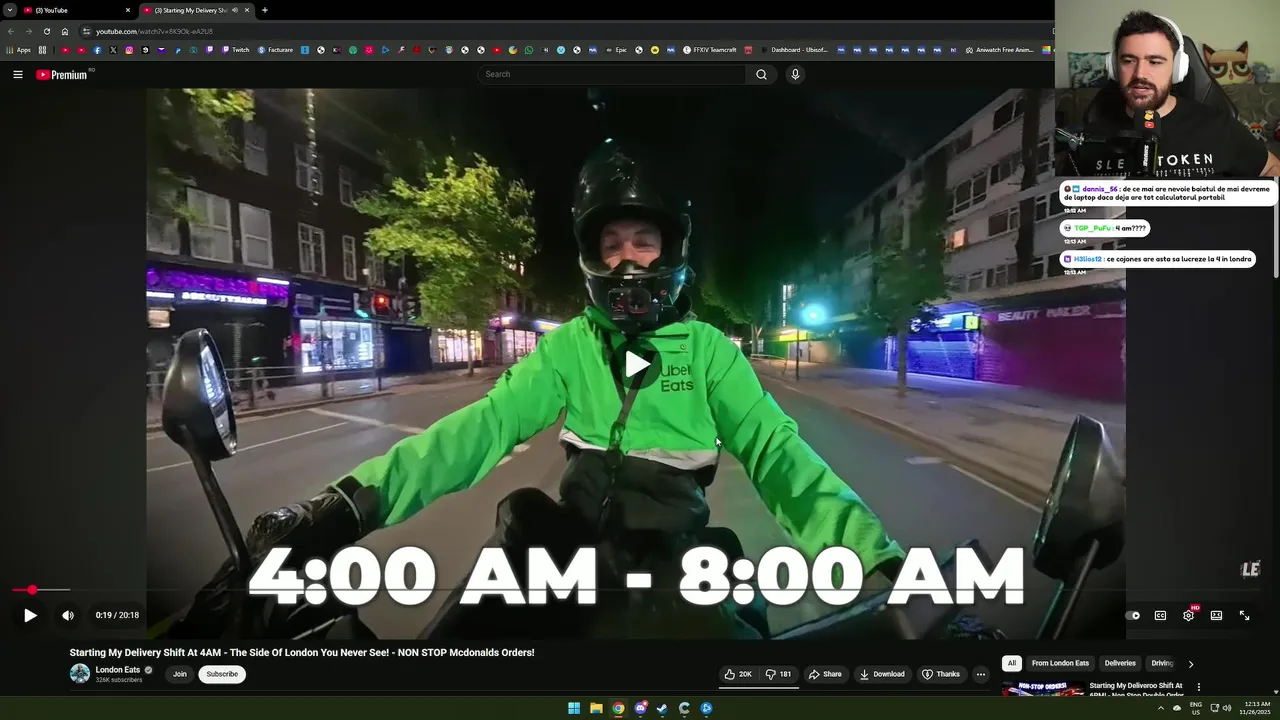Open Twitch bookmark

tap(236, 50)
